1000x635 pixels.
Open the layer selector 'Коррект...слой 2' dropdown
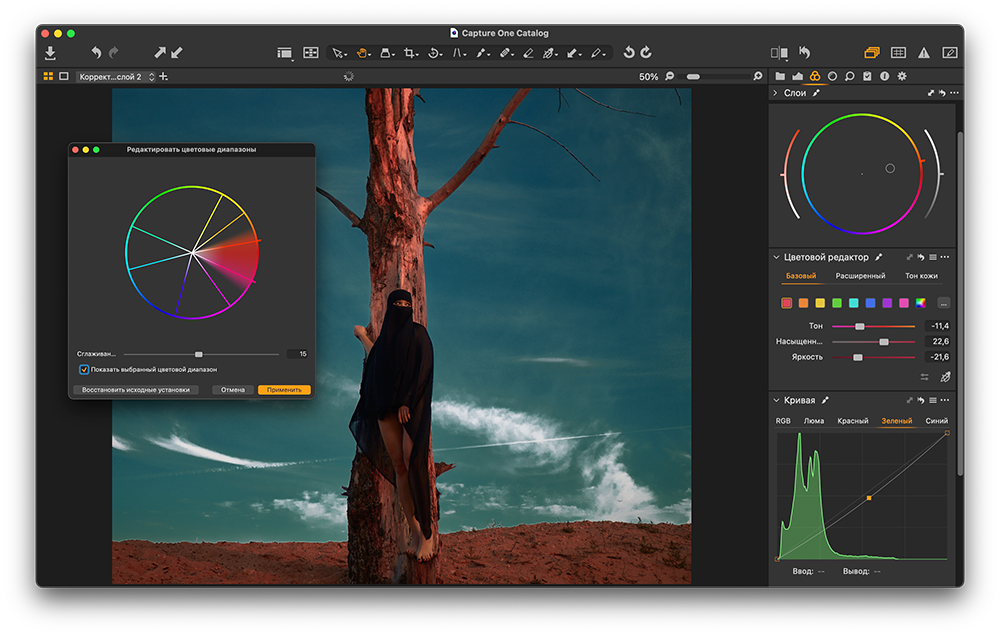[116, 77]
